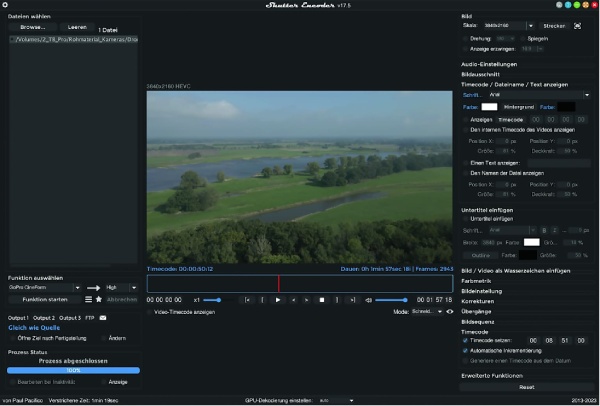Adjust the playback speed slider next to x1
Screen dimensions: 600x406
tap(217, 300)
